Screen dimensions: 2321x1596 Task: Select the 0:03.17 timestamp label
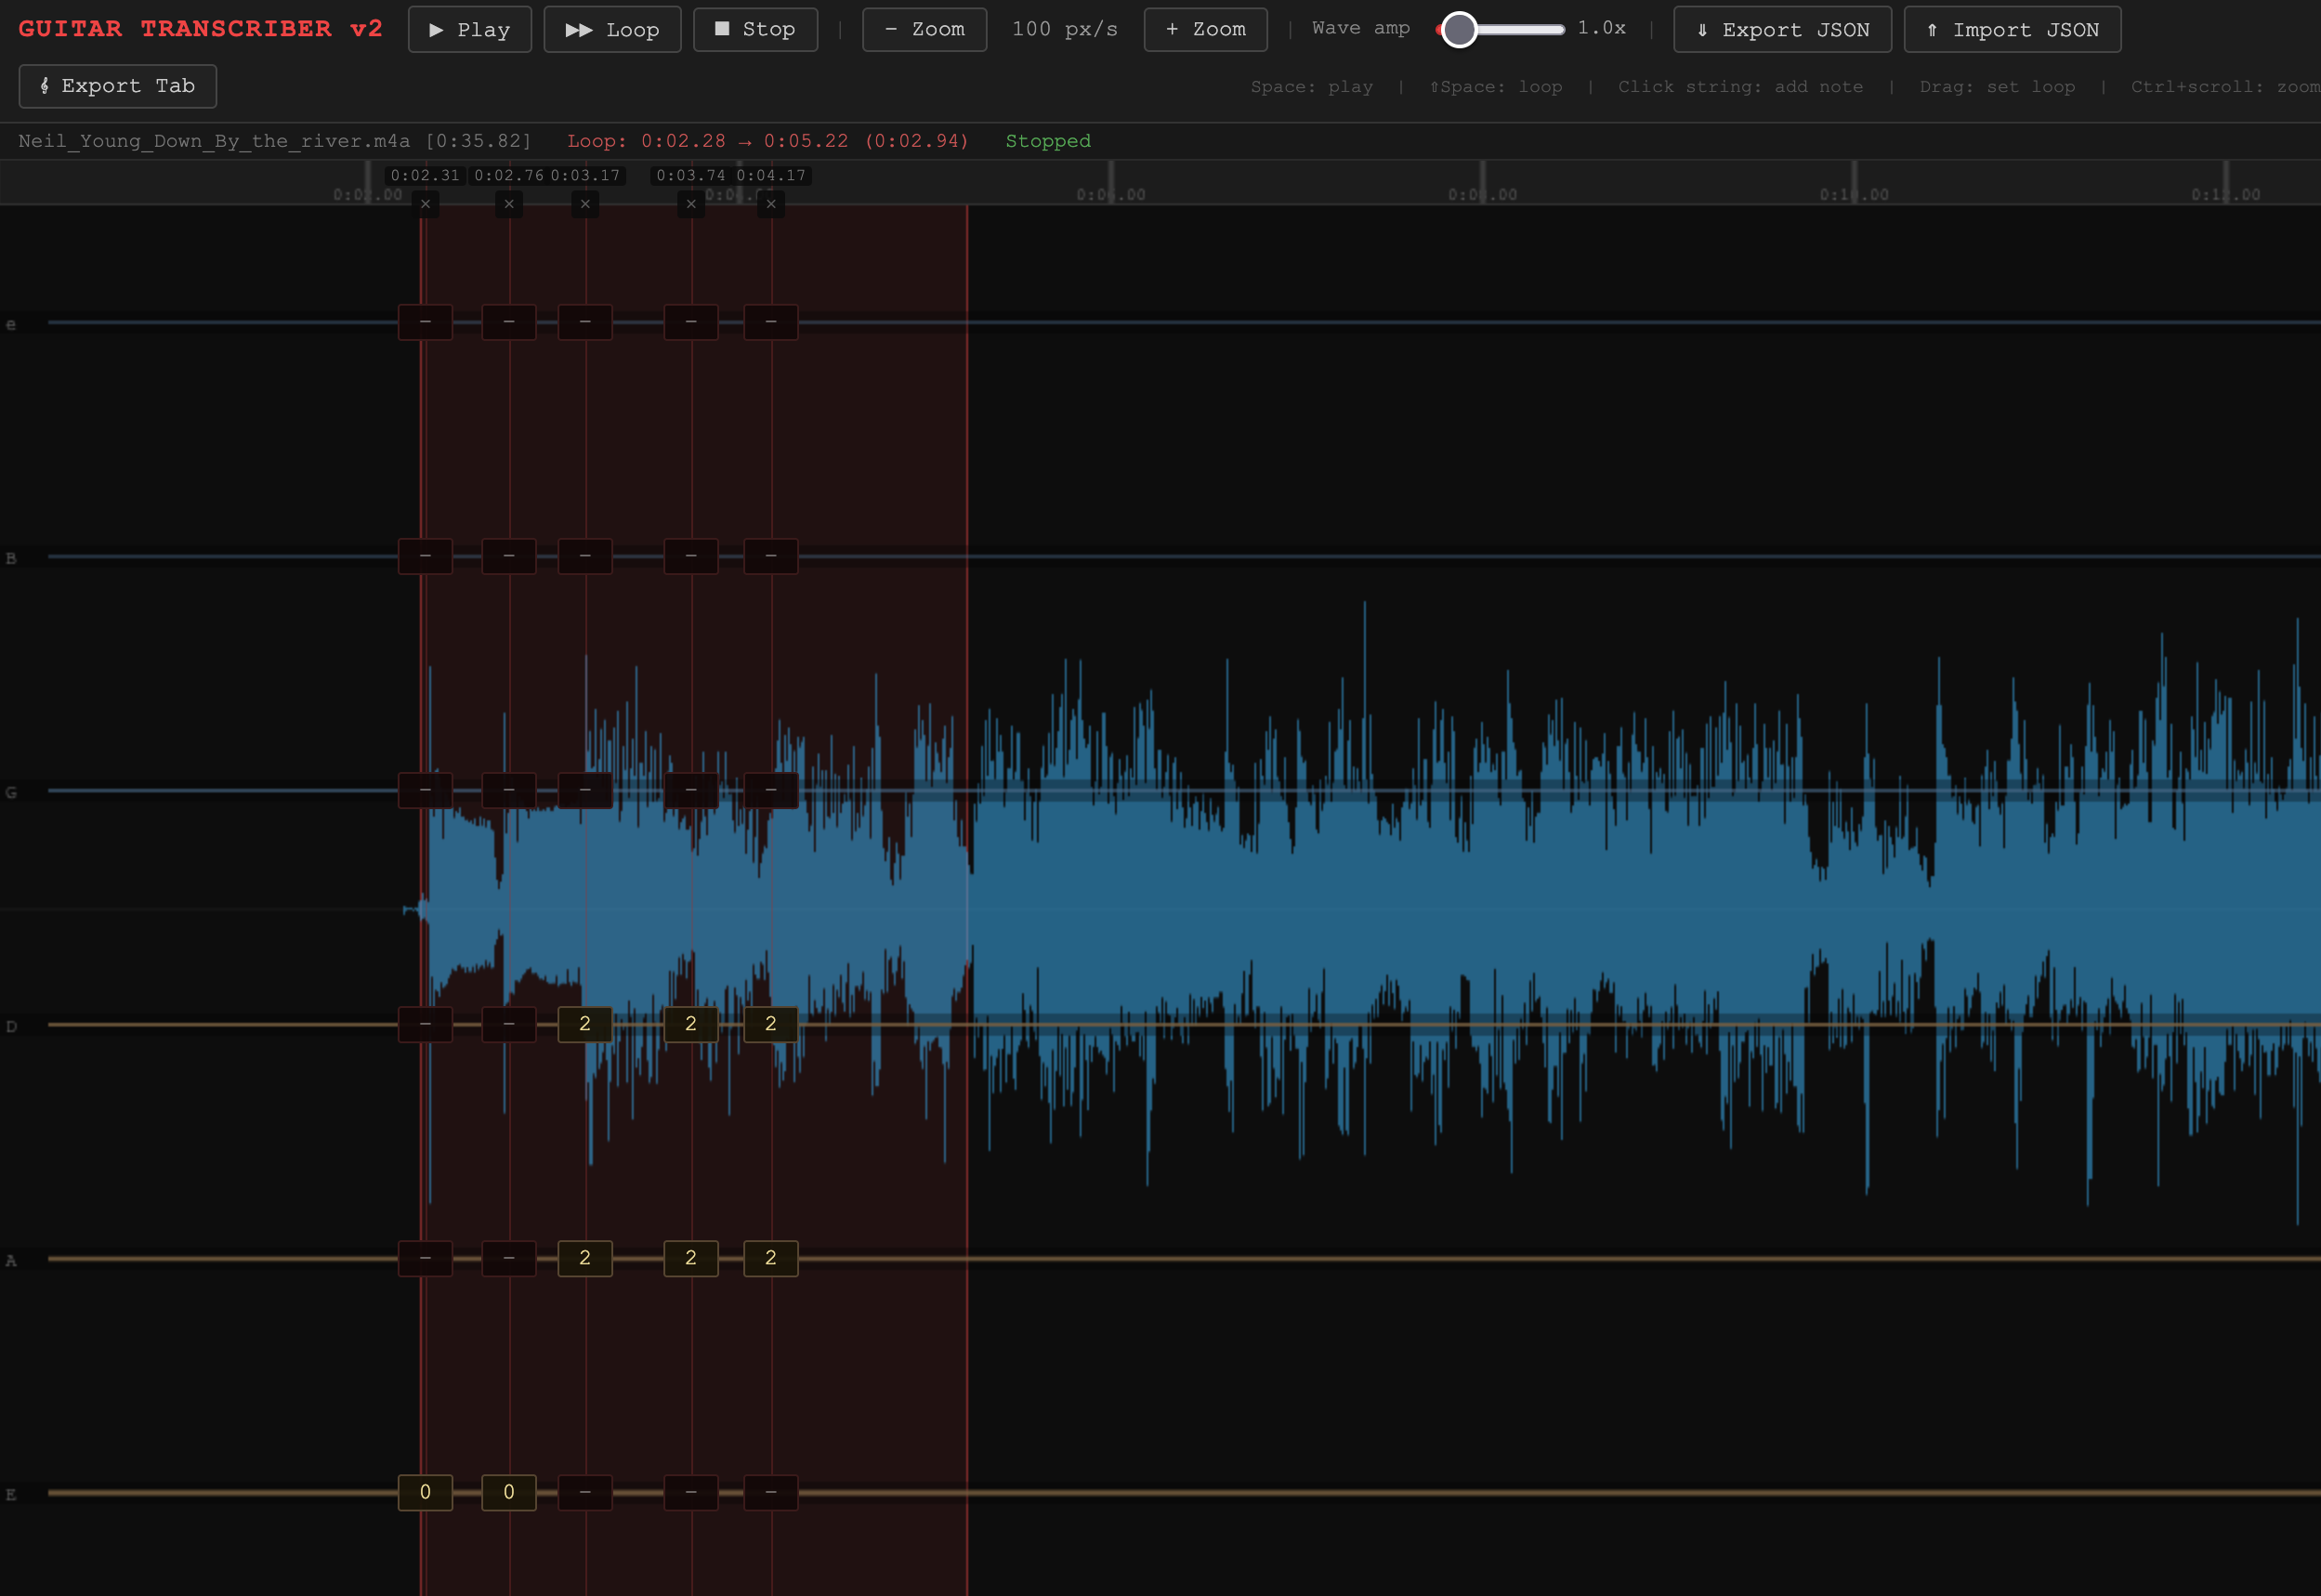[586, 176]
